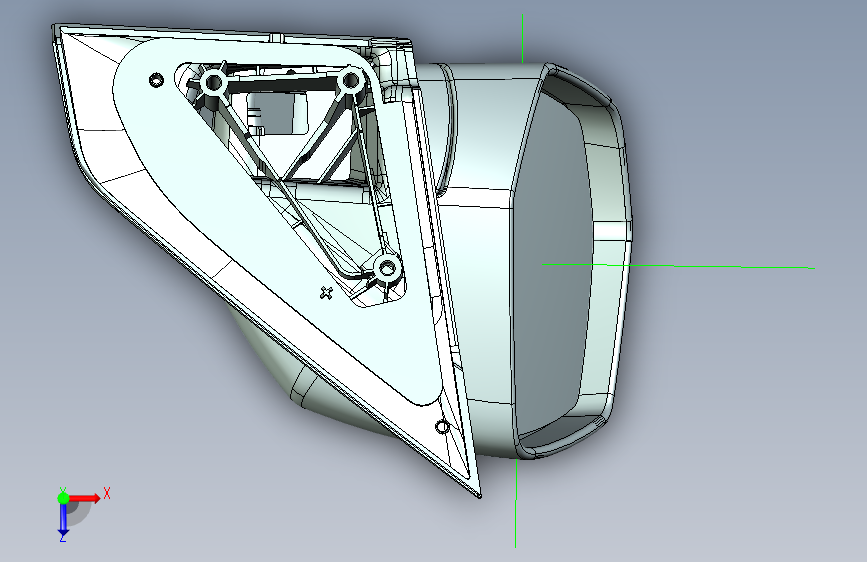Select the top-right screw boss on bracket
This screenshot has height=562, width=867.
pyautogui.click(x=350, y=81)
